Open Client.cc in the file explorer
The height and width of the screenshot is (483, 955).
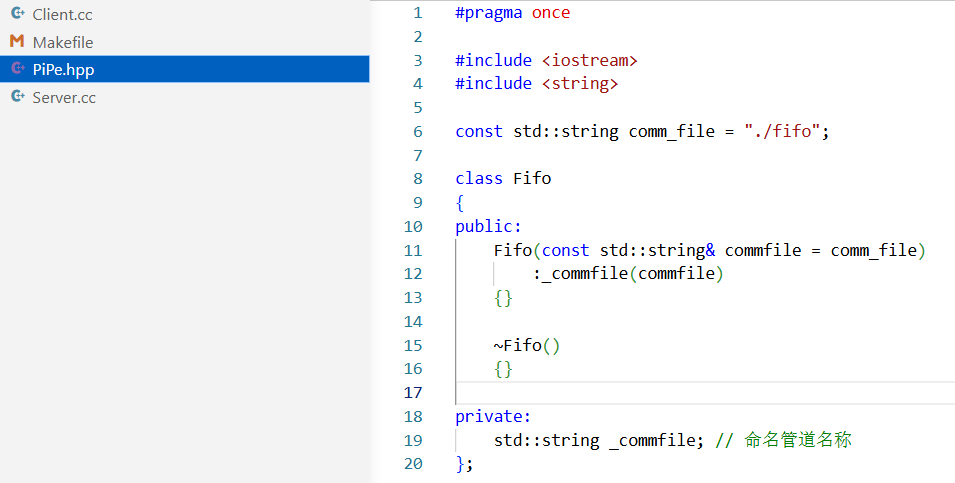(x=185, y=14)
